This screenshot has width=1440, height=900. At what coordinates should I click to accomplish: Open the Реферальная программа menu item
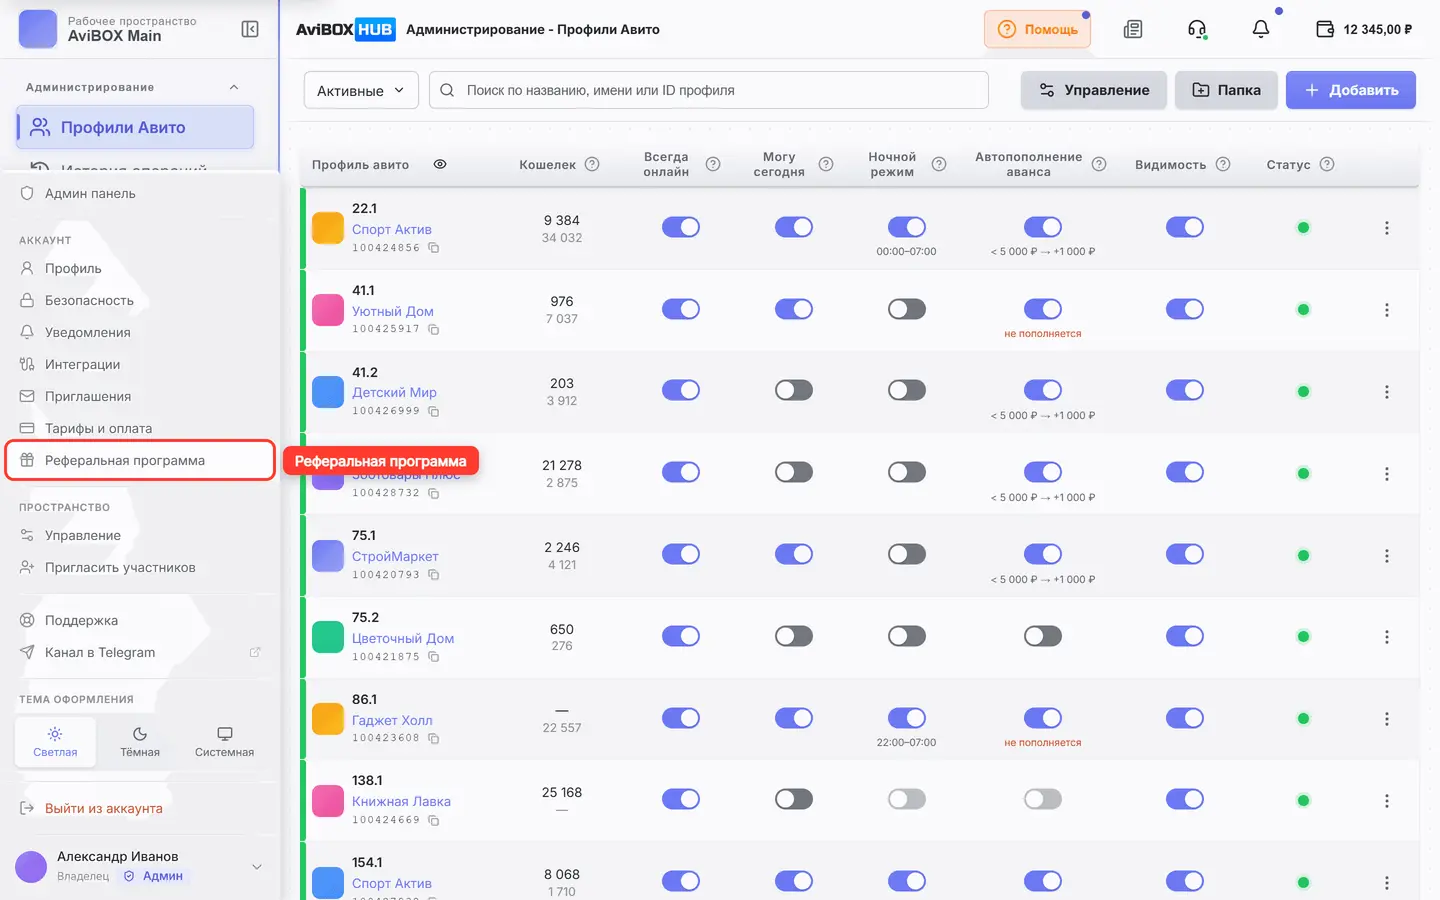[140, 460]
